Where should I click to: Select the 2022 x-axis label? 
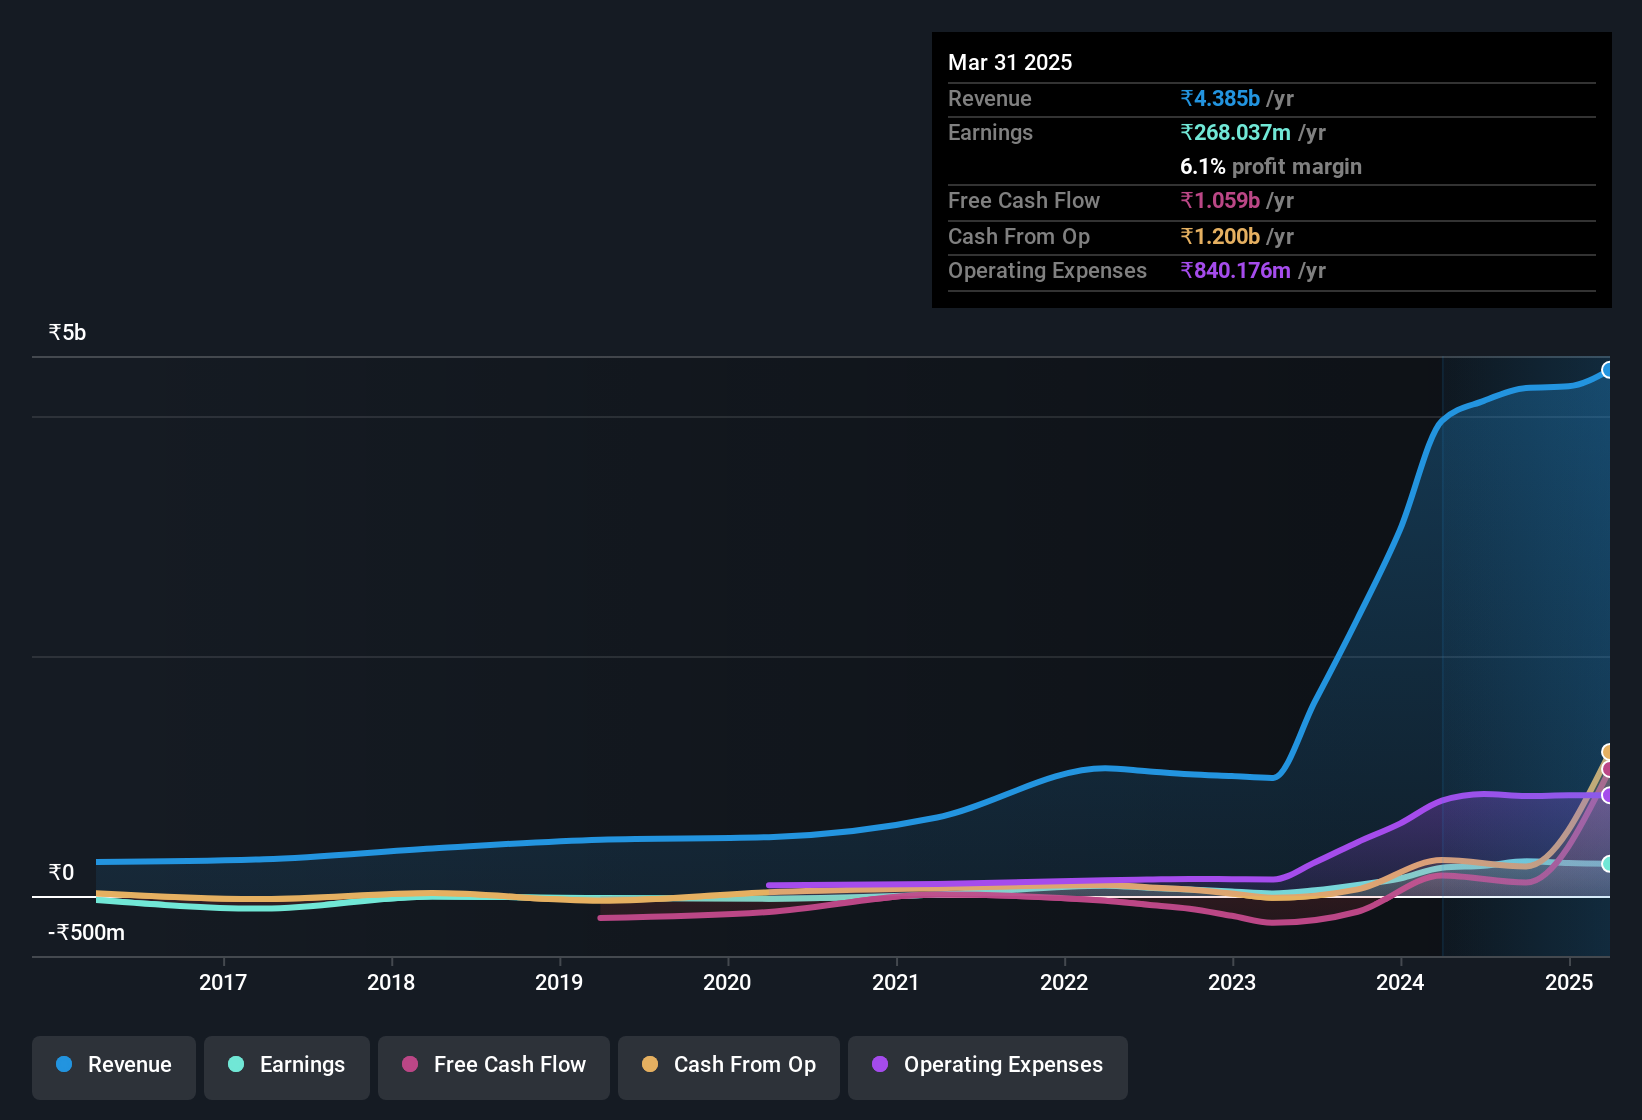pos(1064,982)
